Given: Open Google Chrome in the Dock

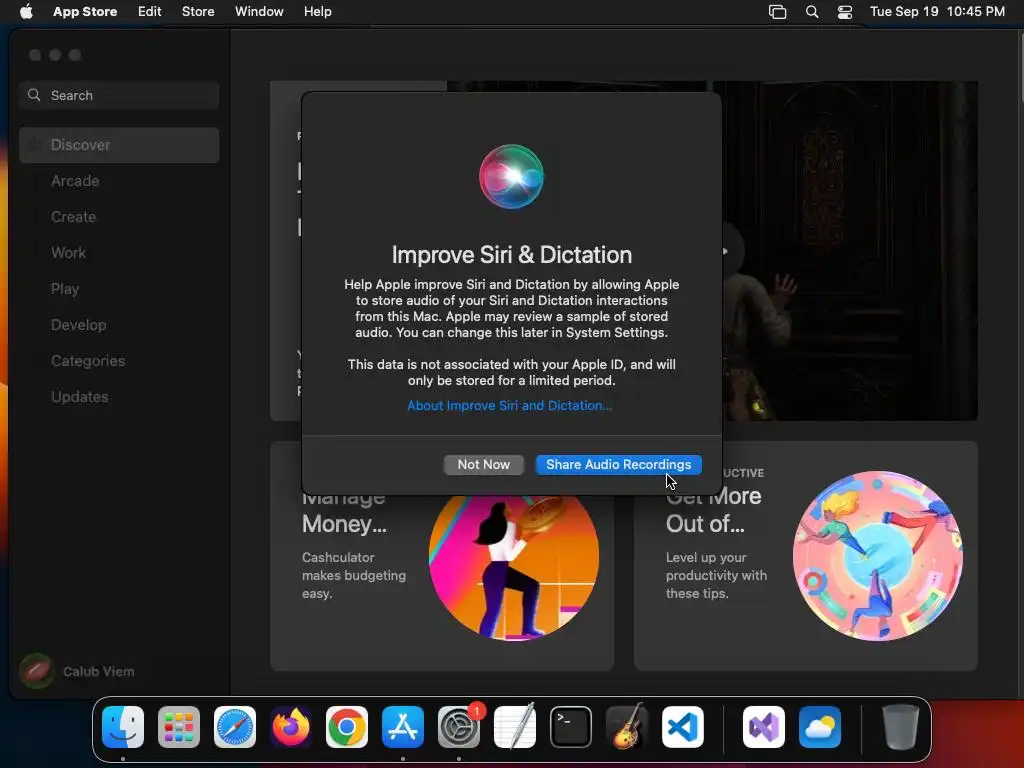Looking at the screenshot, I should point(347,727).
